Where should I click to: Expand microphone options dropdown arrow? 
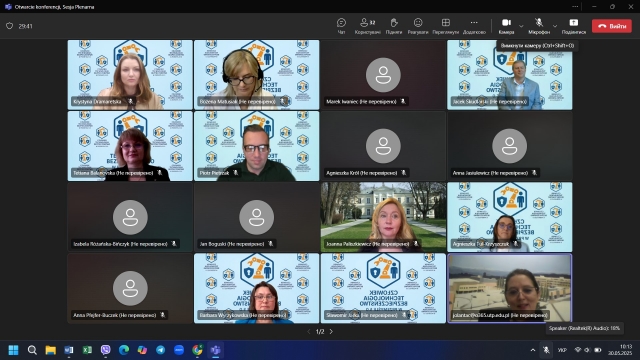pos(555,26)
